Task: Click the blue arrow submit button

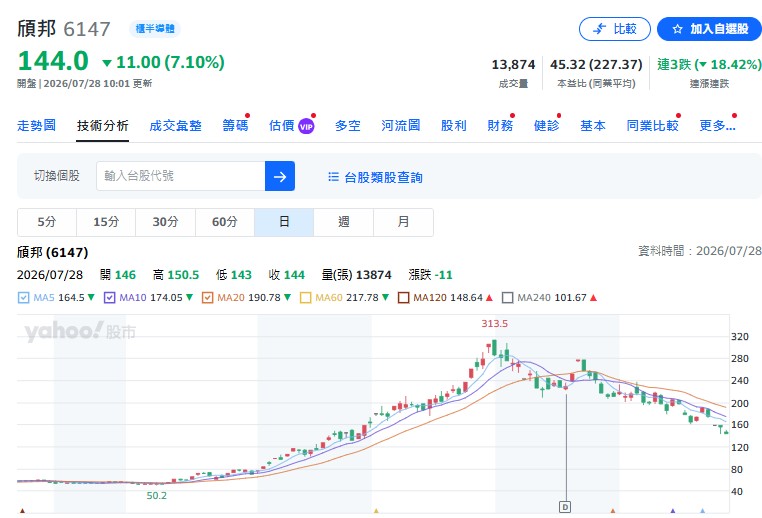Action: point(280,176)
